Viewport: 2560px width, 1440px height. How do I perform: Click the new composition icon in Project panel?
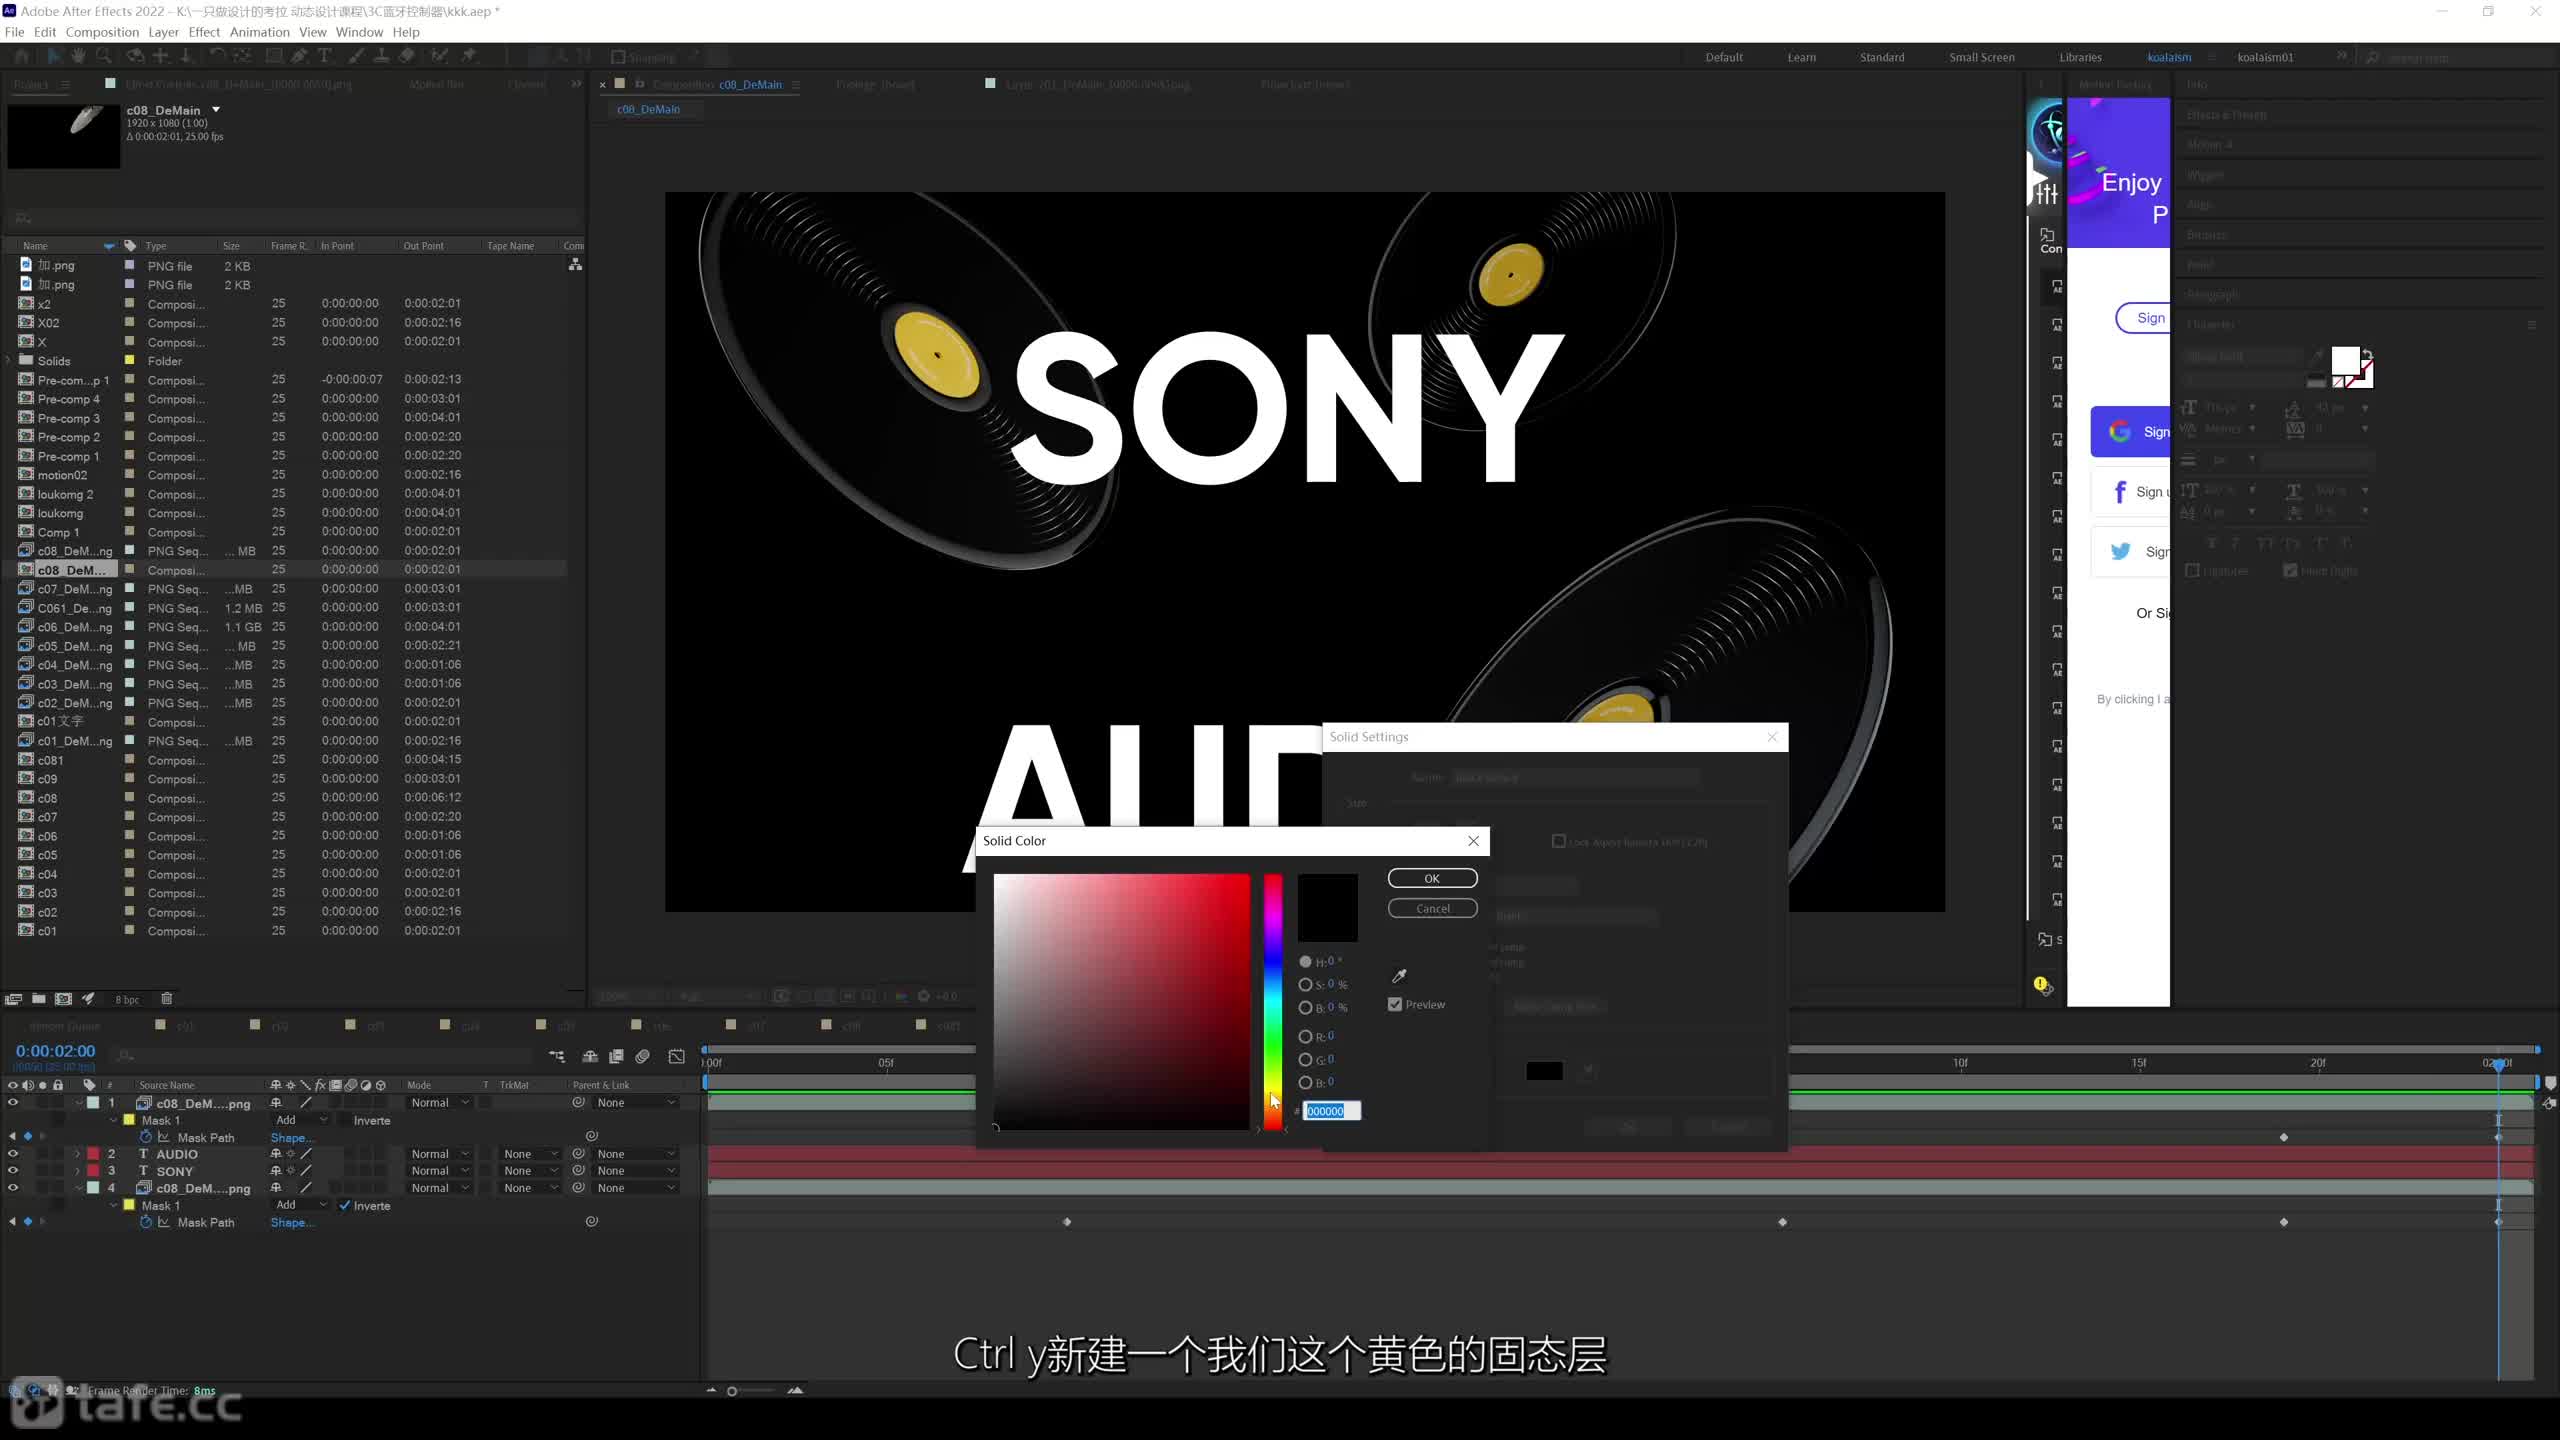click(x=63, y=998)
